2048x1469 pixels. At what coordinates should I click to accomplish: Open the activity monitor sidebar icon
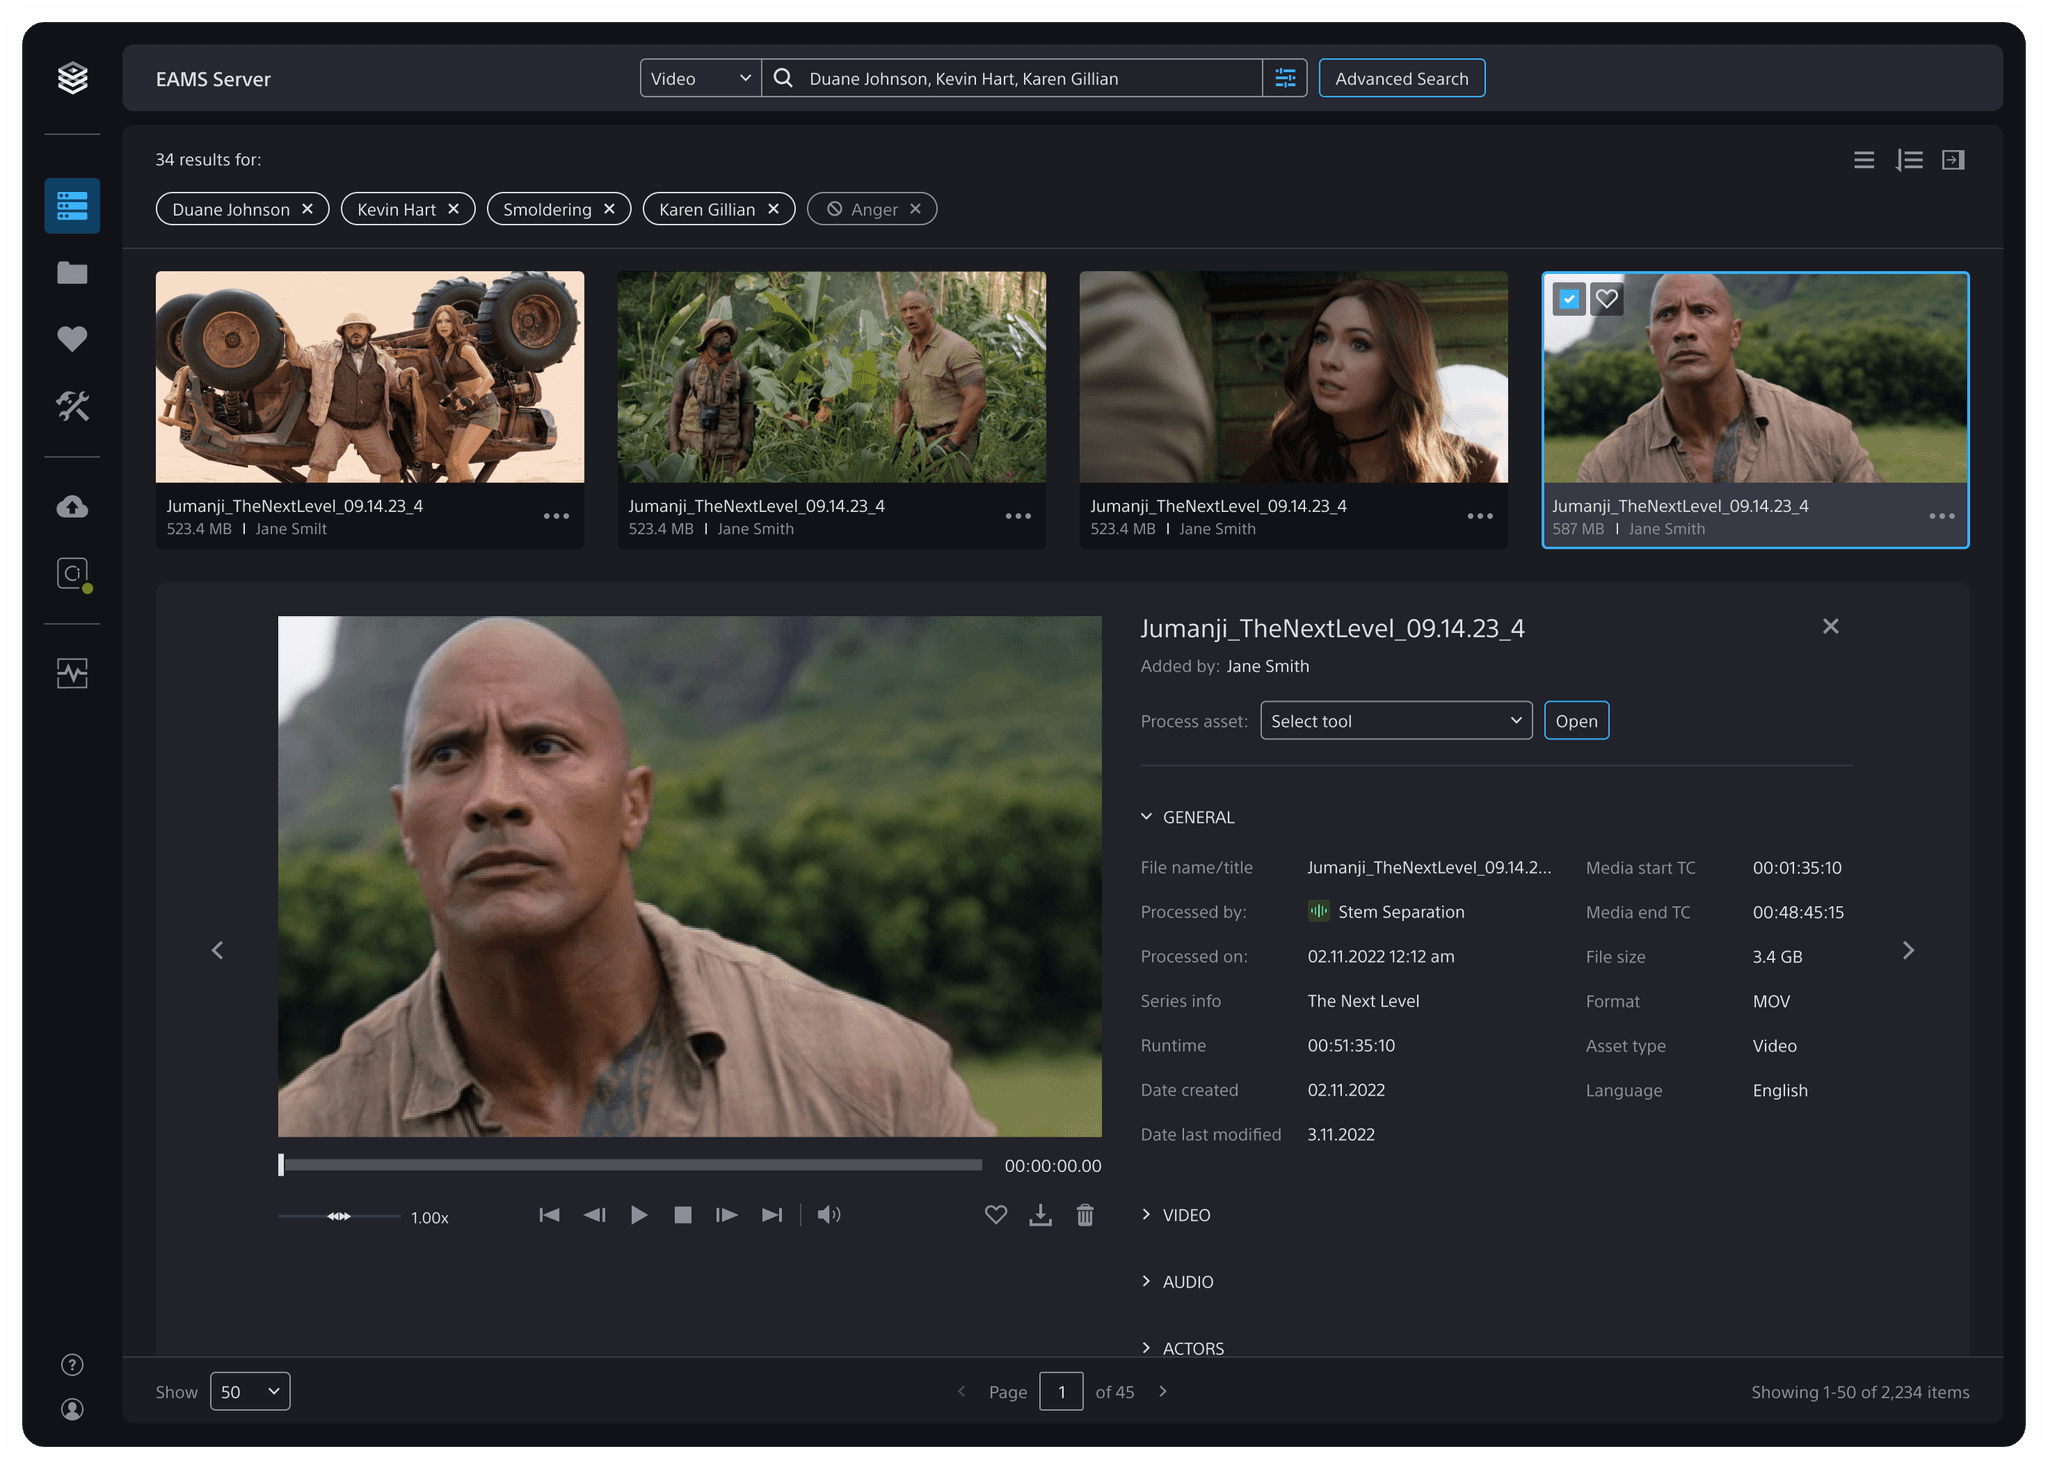[x=72, y=673]
